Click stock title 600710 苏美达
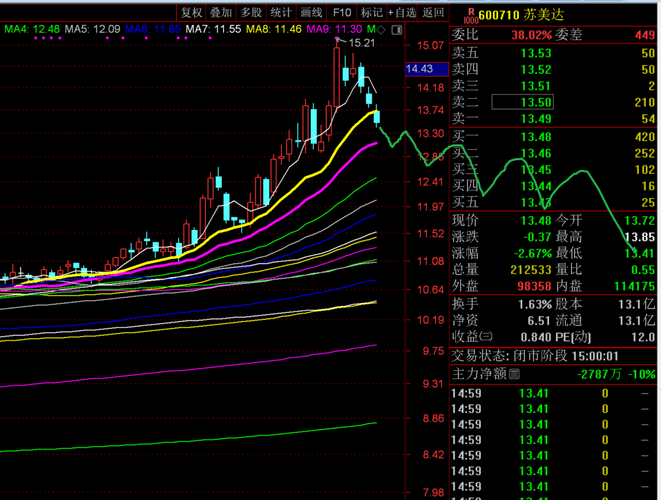This screenshot has width=661, height=500. (521, 15)
